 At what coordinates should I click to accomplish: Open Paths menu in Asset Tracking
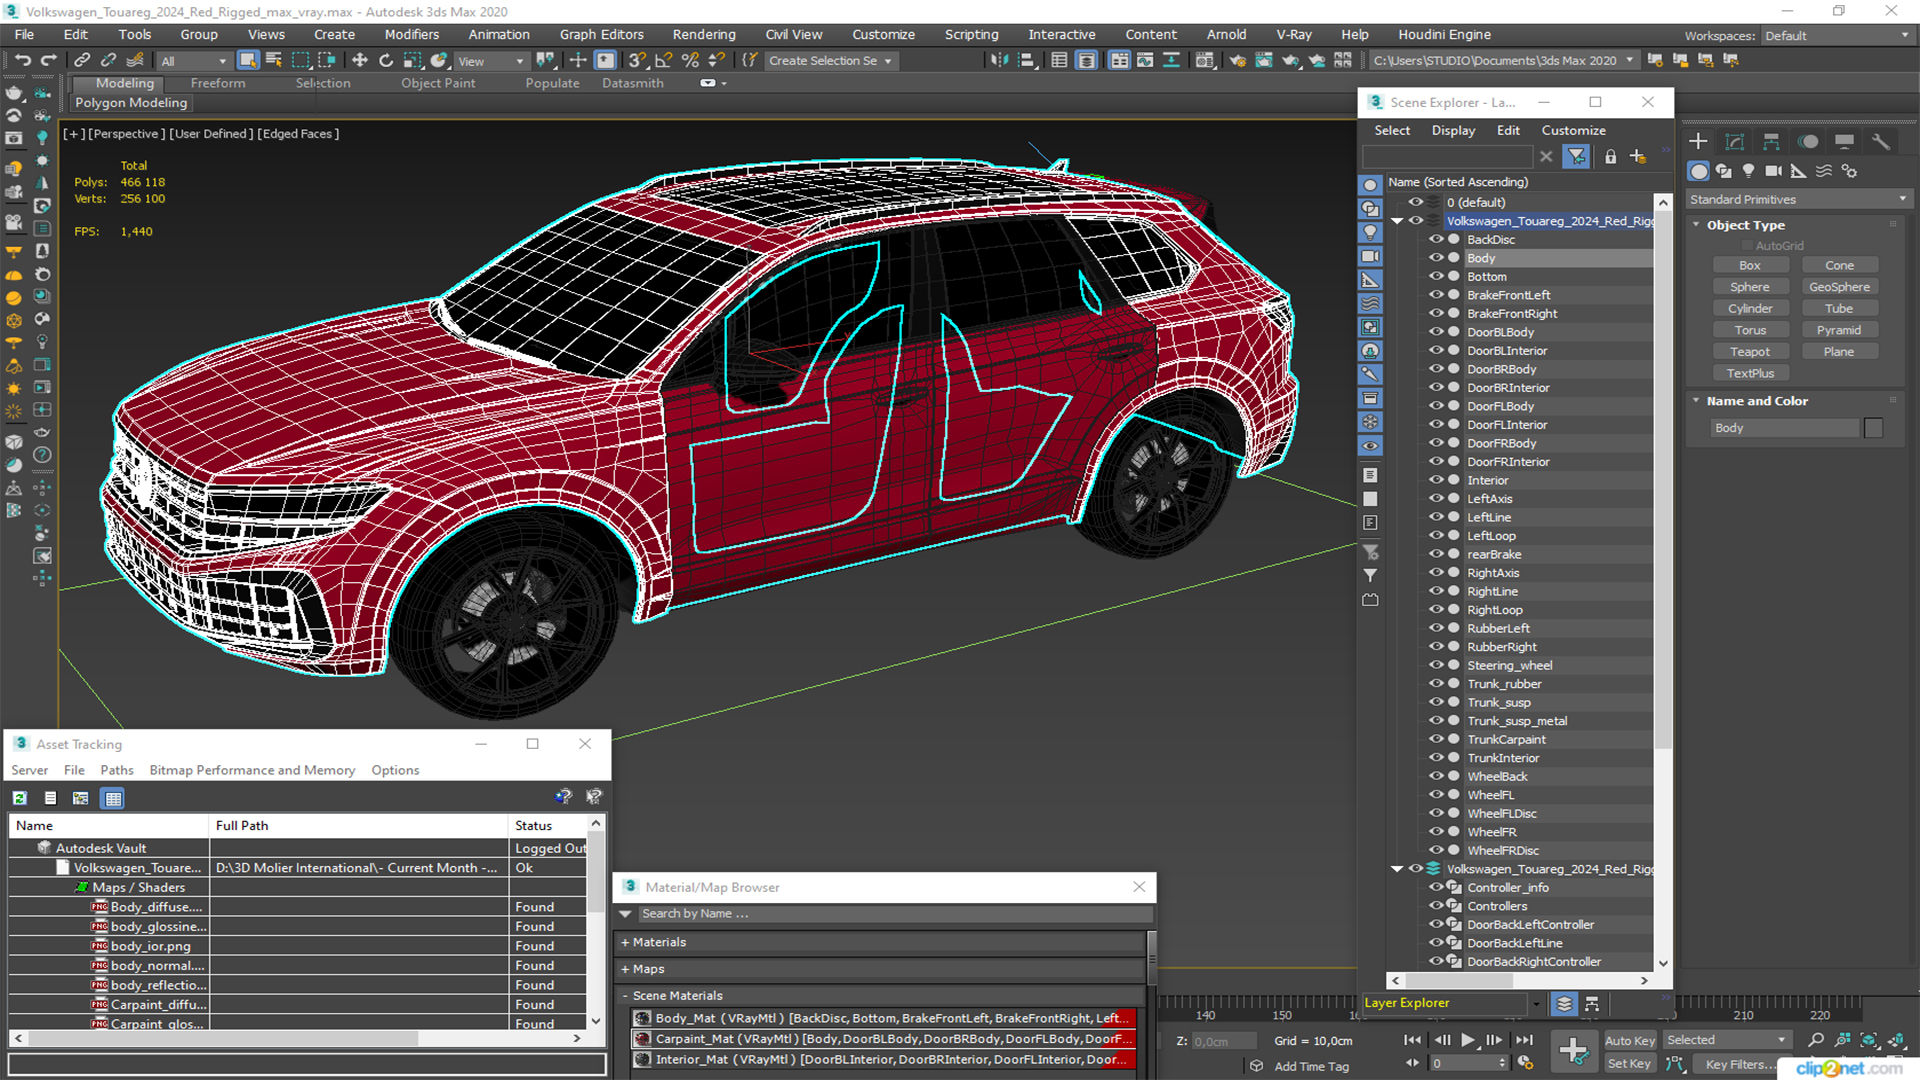click(x=116, y=770)
